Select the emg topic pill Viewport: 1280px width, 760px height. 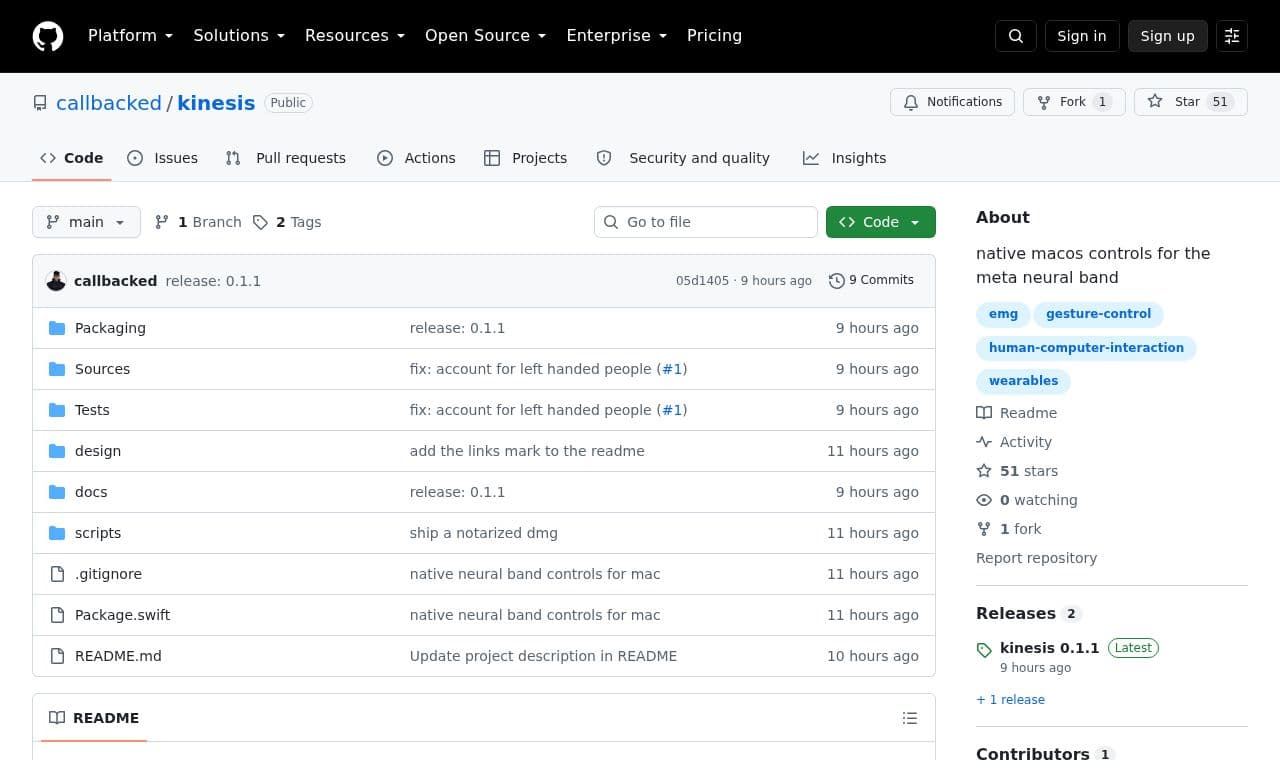pyautogui.click(x=1003, y=314)
